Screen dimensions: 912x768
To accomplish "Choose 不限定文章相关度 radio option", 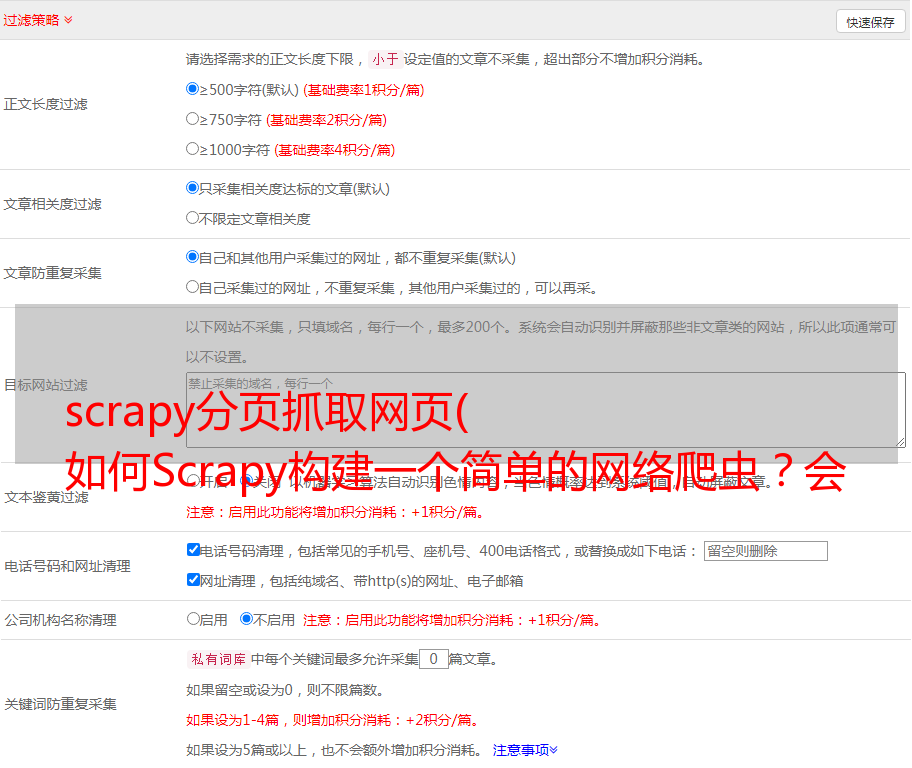I will click(193, 218).
